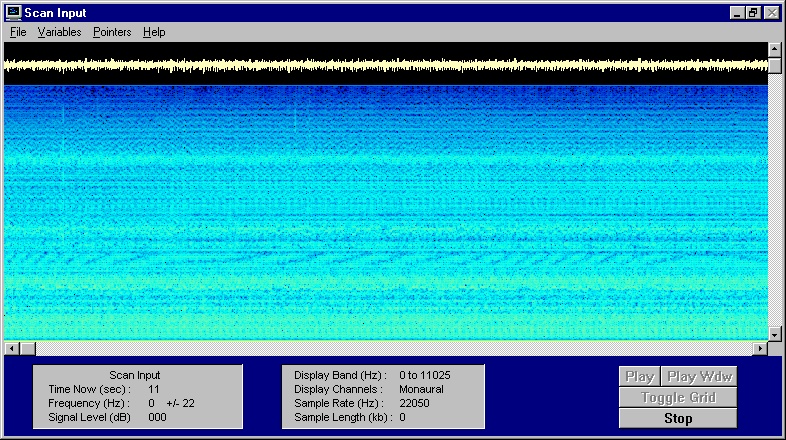This screenshot has width=786, height=440.
Task: Click the yellow waveform trace strip
Action: tap(385, 65)
